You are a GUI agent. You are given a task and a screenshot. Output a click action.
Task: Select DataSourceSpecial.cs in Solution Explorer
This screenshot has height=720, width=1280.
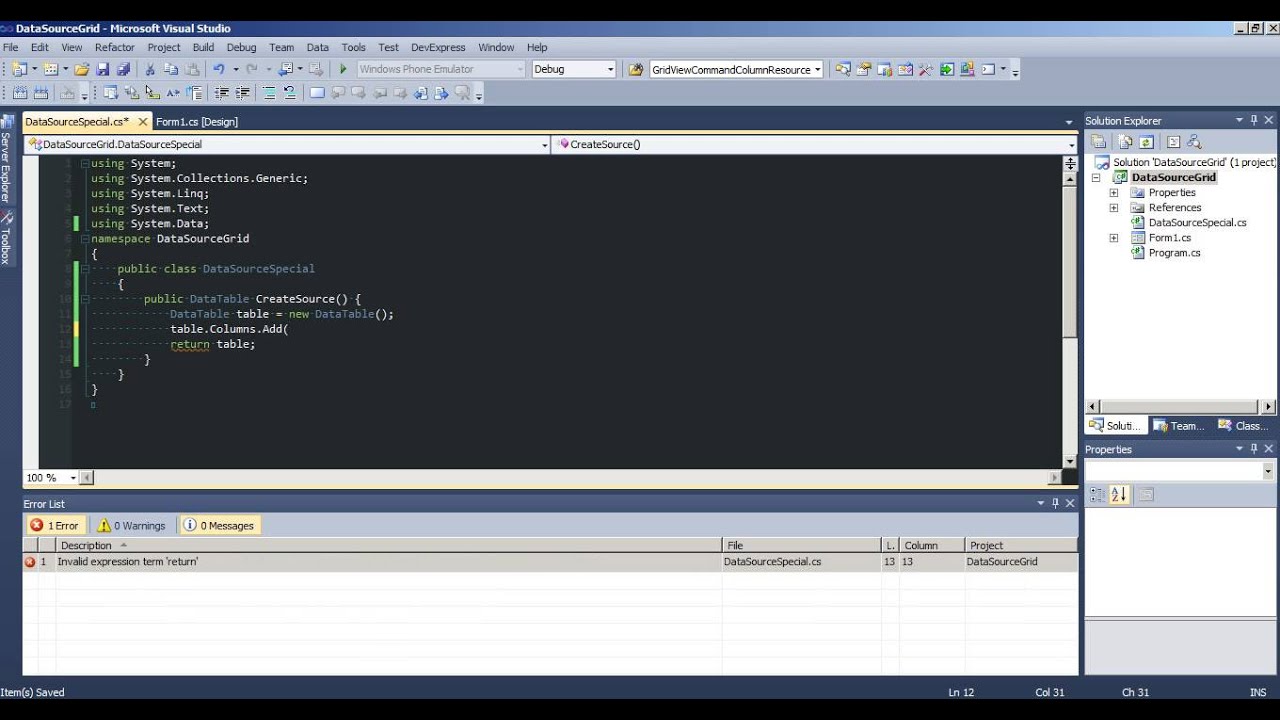(x=1197, y=222)
